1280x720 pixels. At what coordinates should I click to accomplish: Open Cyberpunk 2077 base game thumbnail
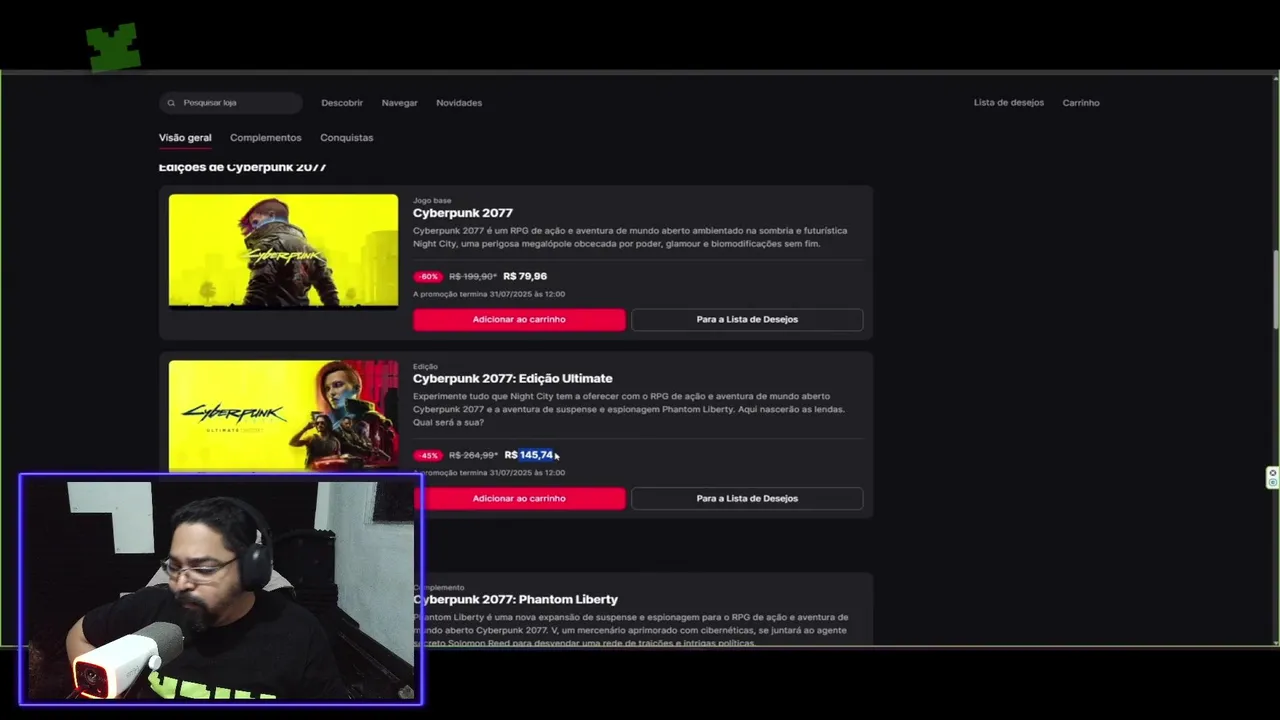pyautogui.click(x=283, y=251)
